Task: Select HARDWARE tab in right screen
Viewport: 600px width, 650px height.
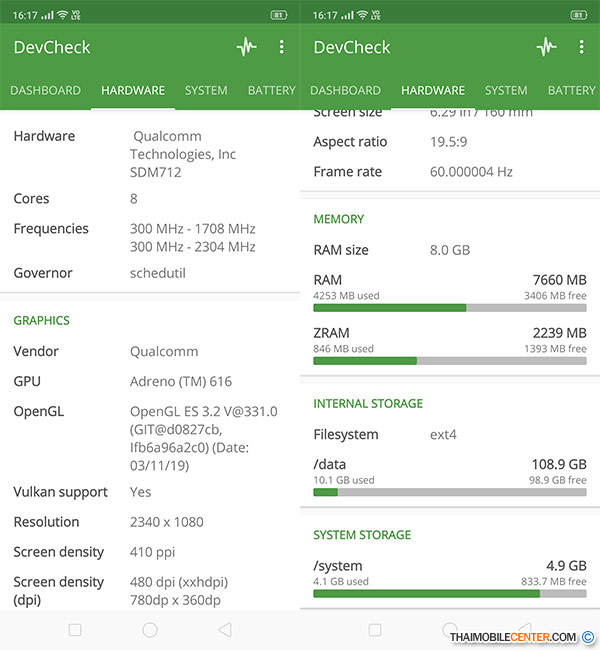Action: click(433, 90)
